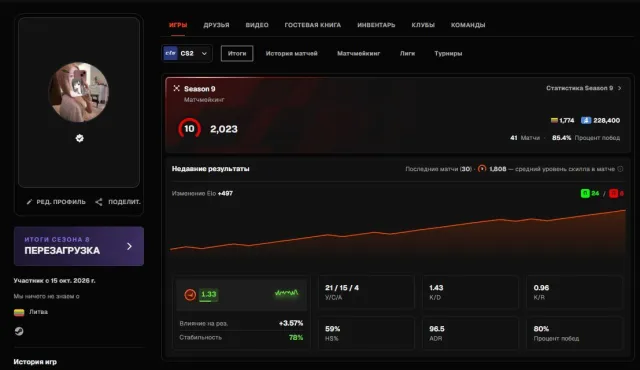Click the 2,023 Elo value
Image resolution: width=640 pixels, height=370 pixels.
[x=224, y=129]
